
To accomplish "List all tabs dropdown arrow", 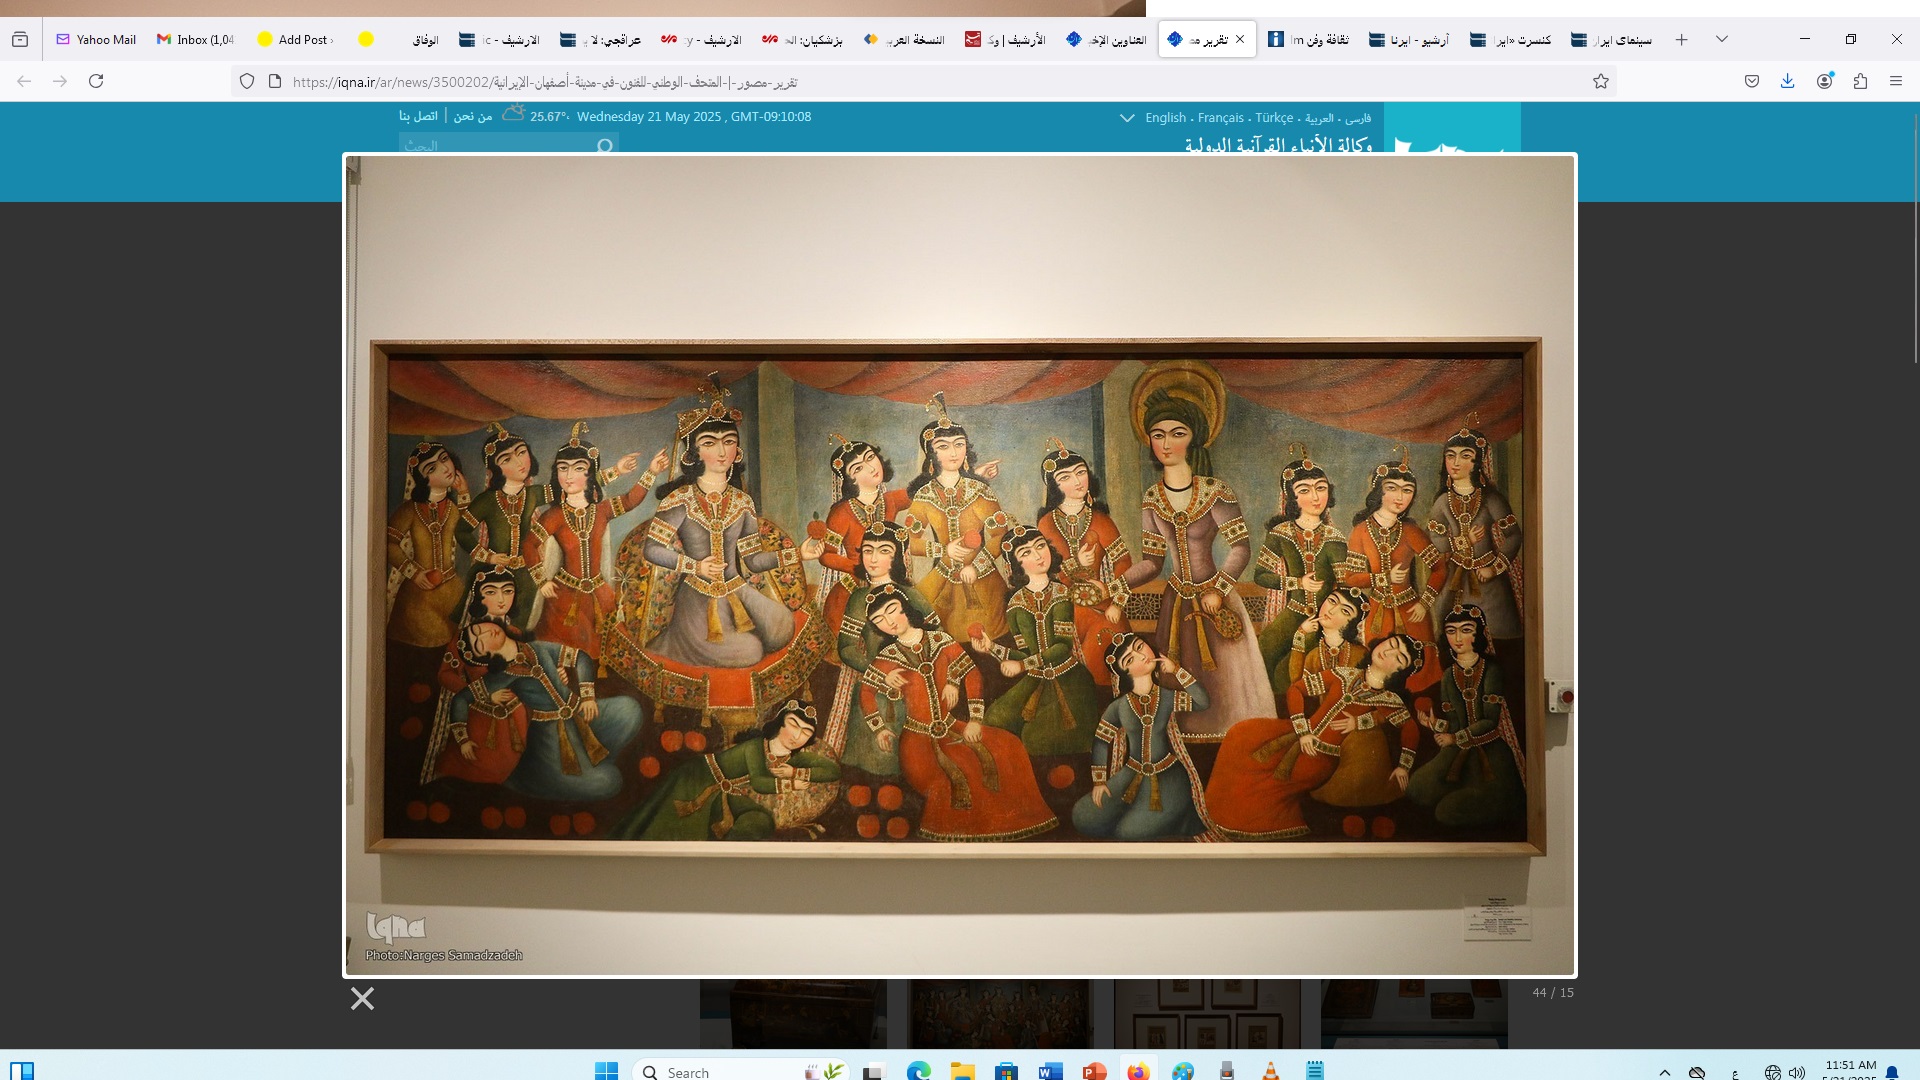I will (x=1722, y=39).
